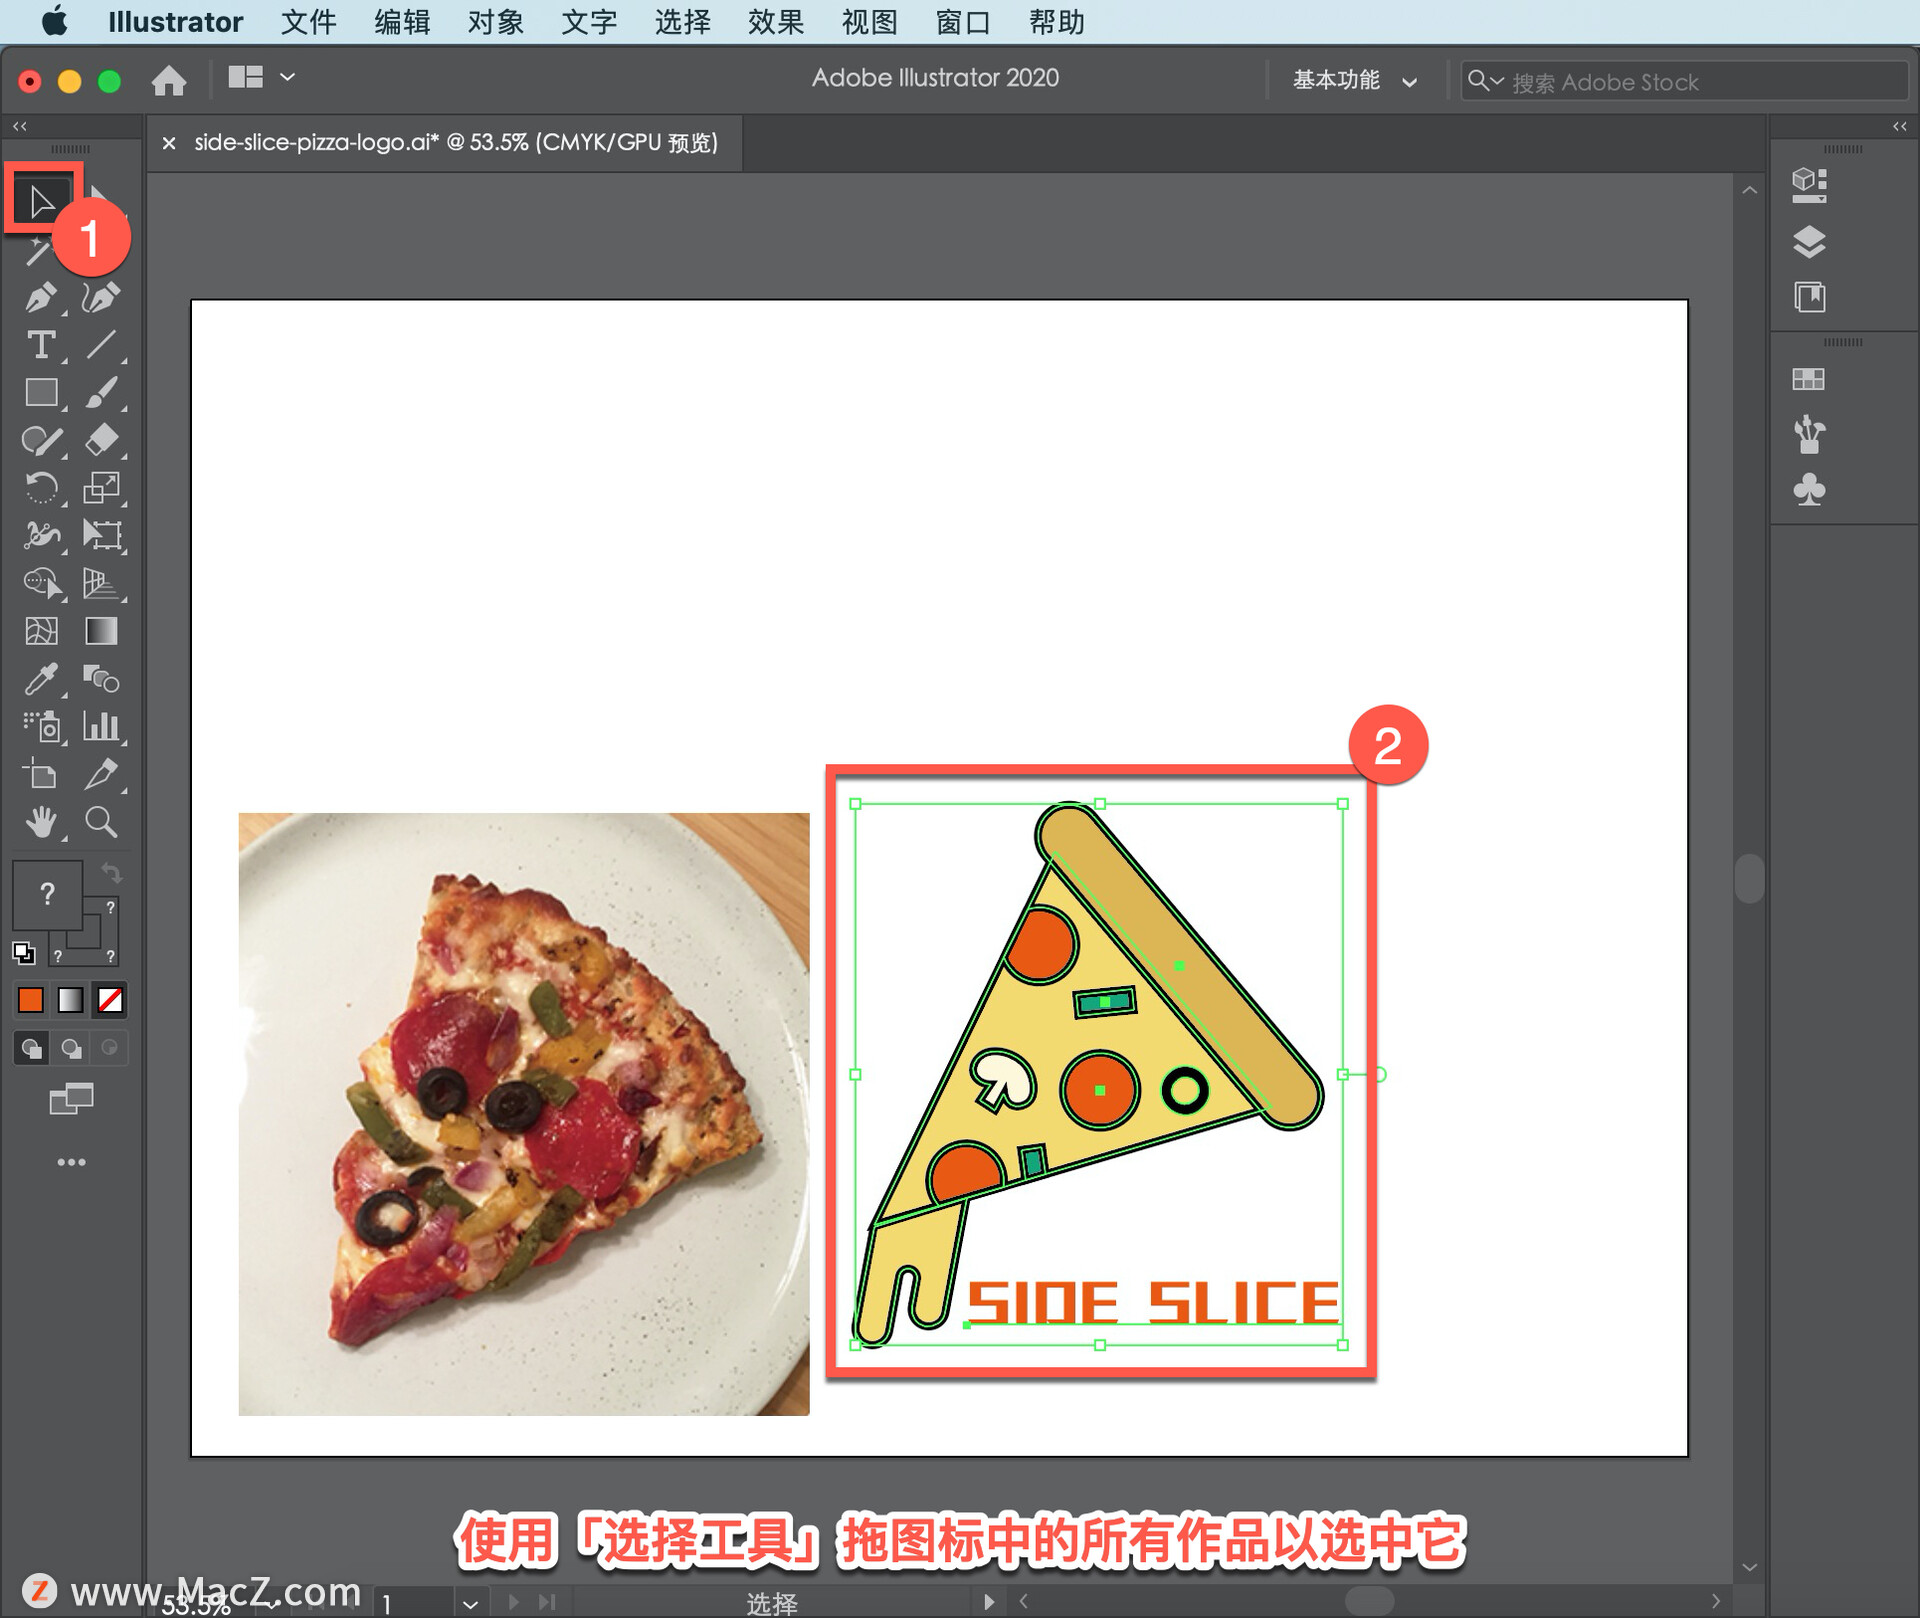Select the Shape Builder tool
Screen dimensions: 1920x1618
[41, 583]
